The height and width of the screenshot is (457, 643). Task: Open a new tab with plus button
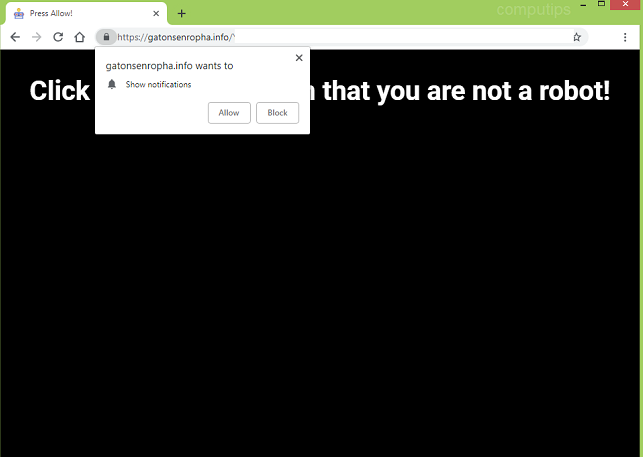(181, 14)
